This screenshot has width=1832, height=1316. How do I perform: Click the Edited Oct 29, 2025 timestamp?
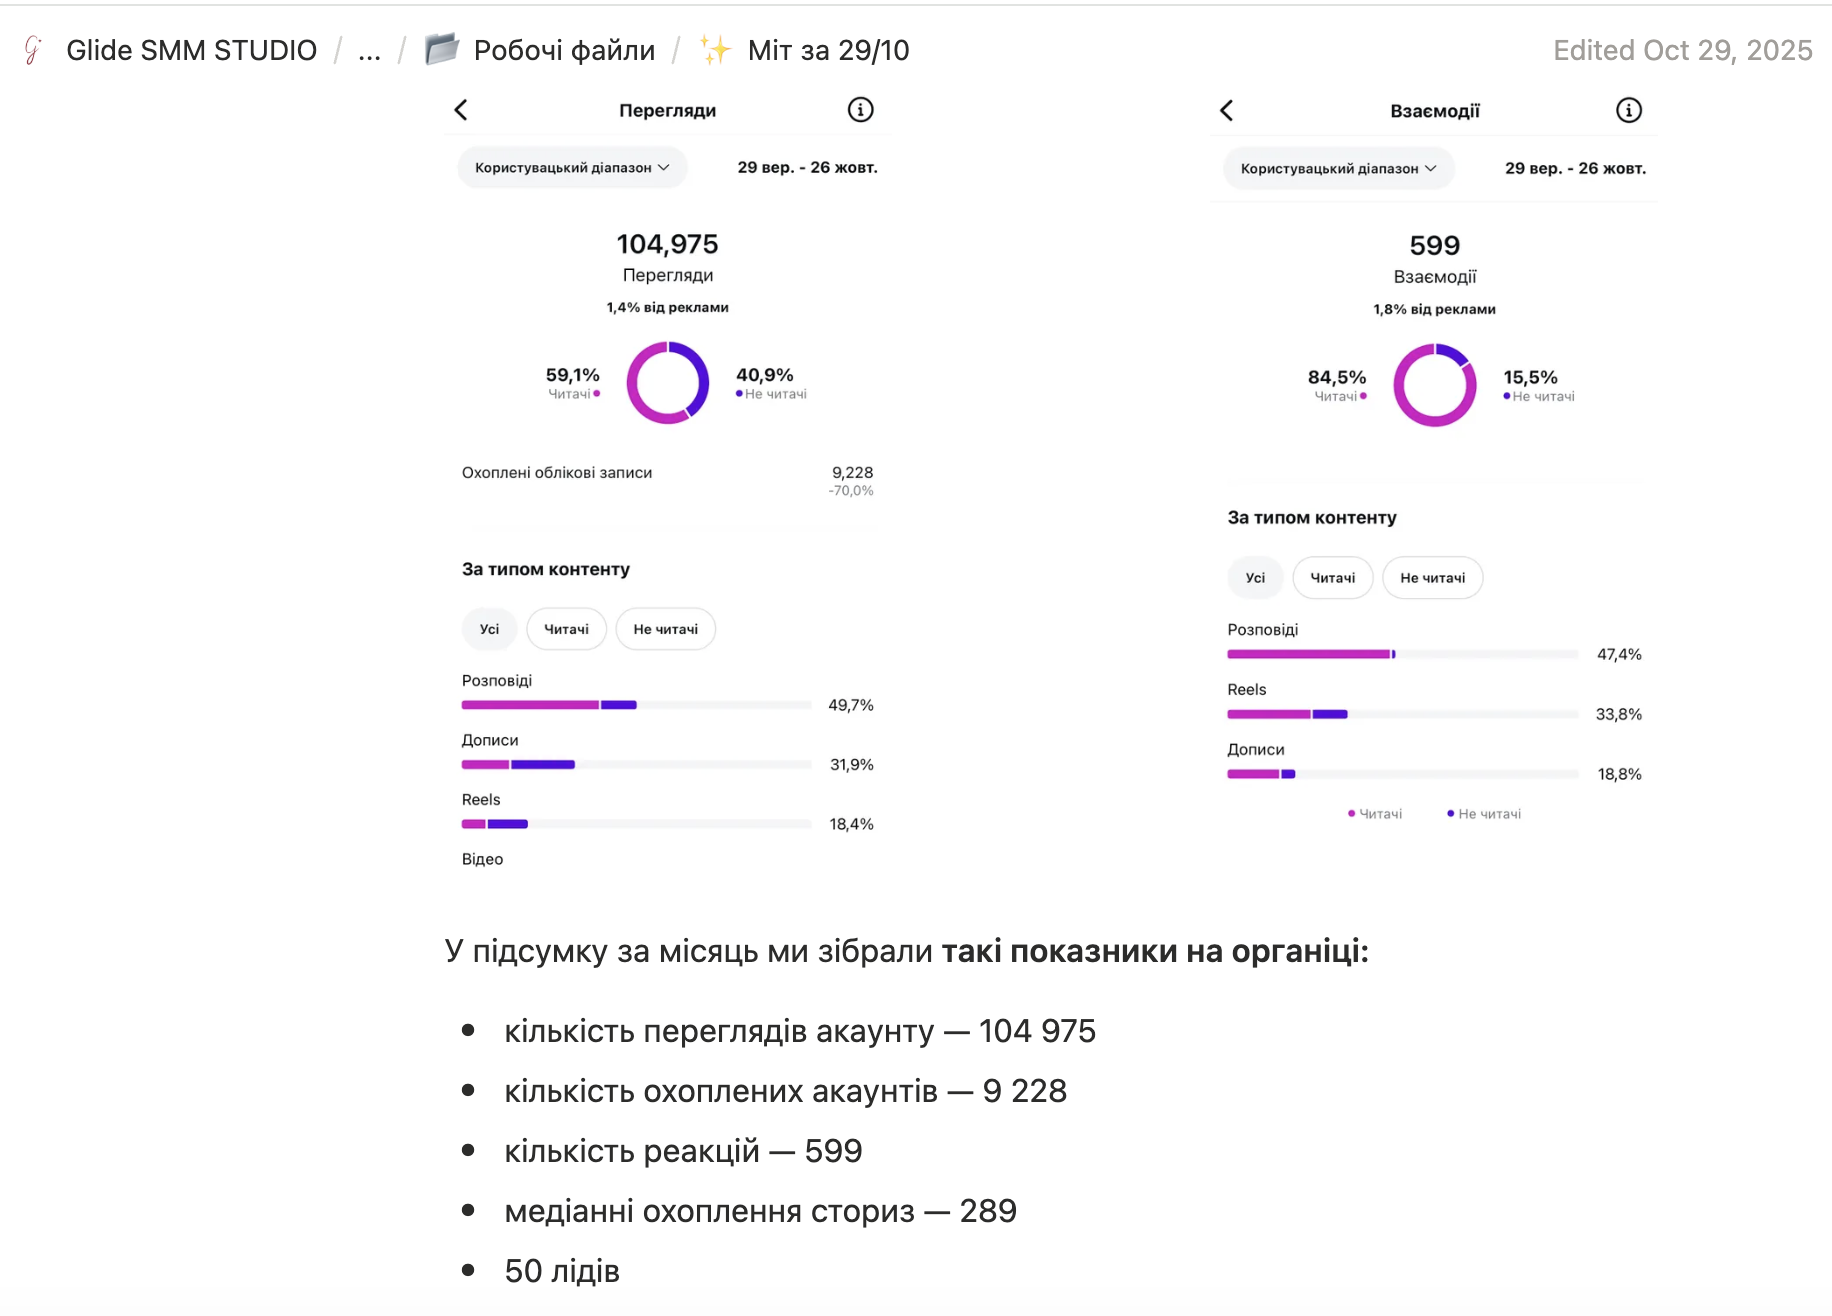point(1682,50)
